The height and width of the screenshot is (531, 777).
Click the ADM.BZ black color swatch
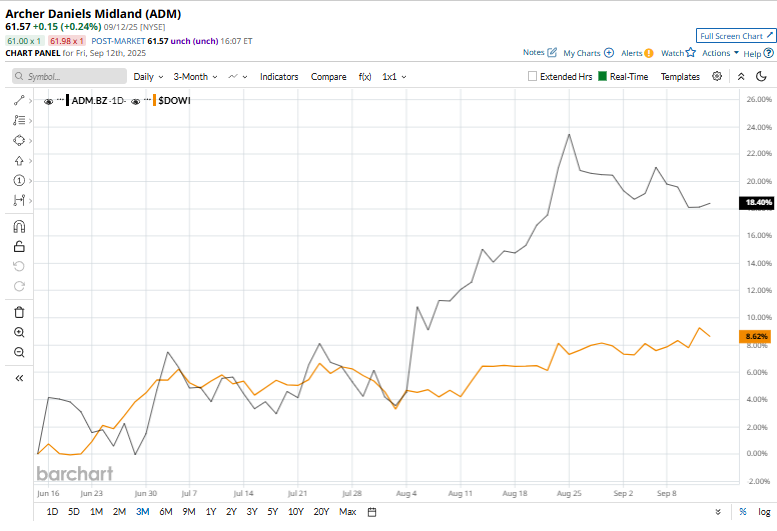(67, 101)
